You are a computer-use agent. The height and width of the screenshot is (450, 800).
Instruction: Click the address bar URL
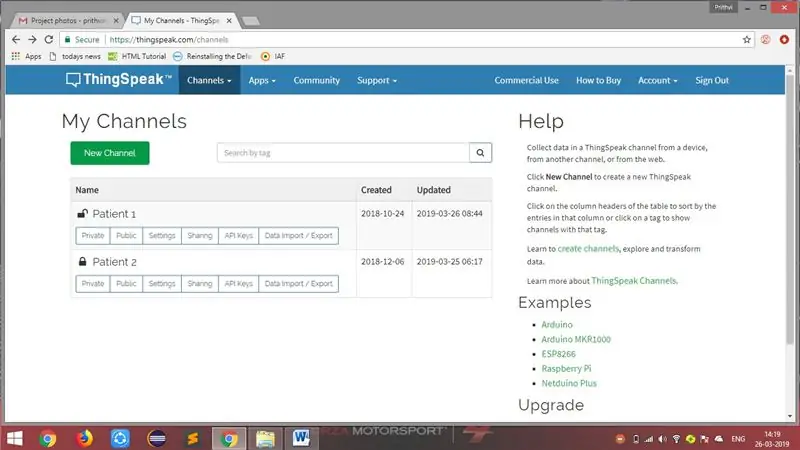169,39
